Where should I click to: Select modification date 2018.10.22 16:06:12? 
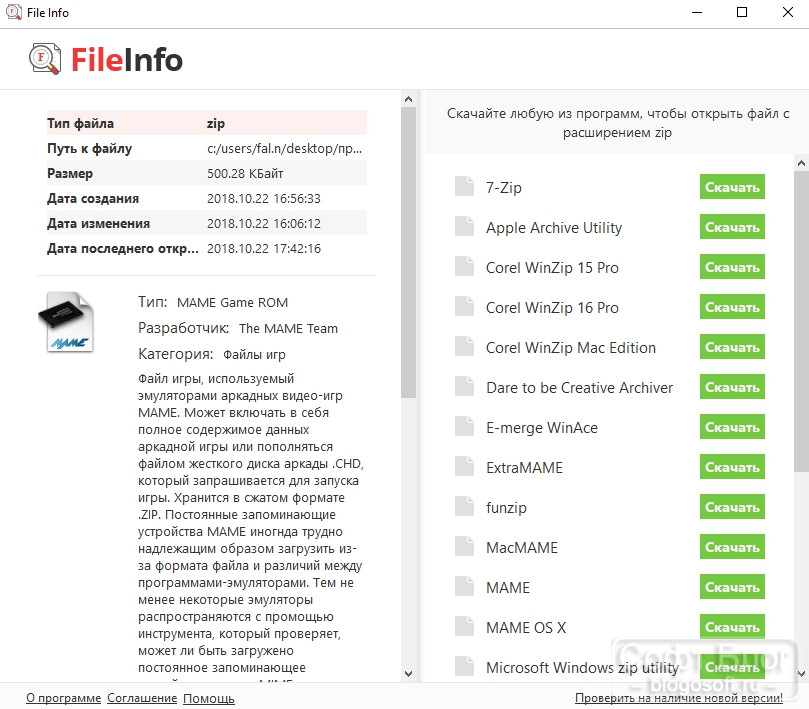point(264,223)
